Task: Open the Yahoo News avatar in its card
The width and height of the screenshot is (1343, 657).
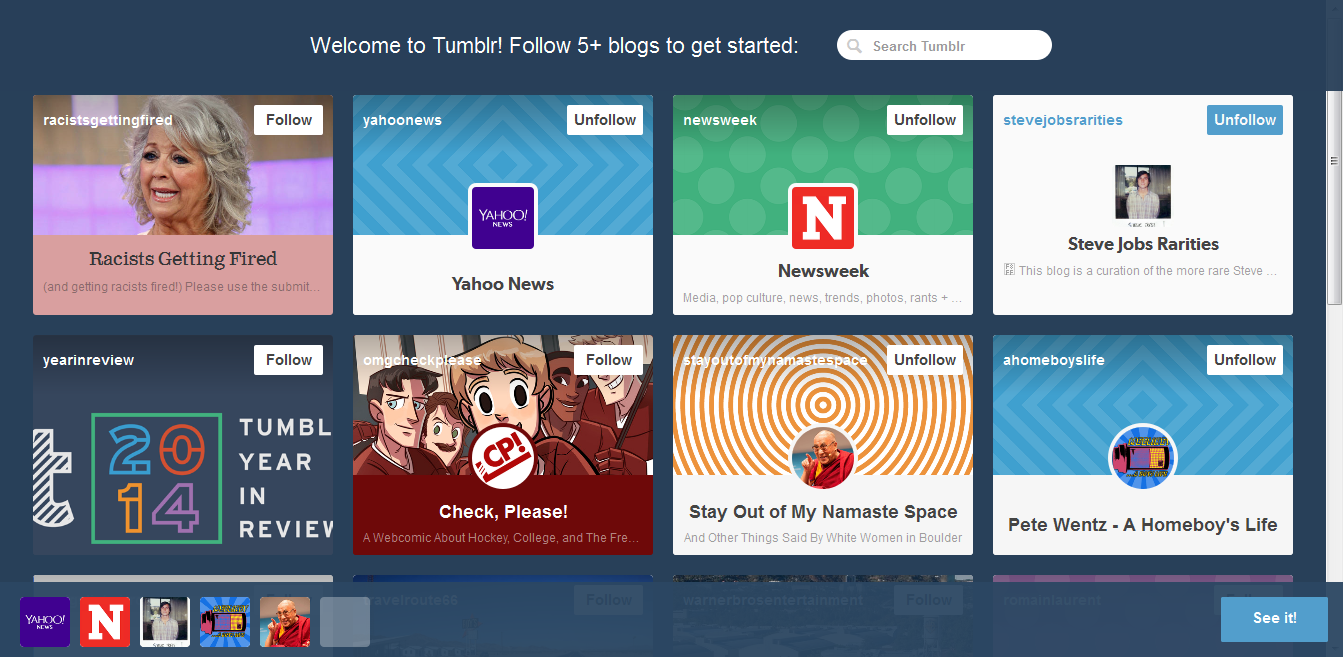Action: (503, 217)
